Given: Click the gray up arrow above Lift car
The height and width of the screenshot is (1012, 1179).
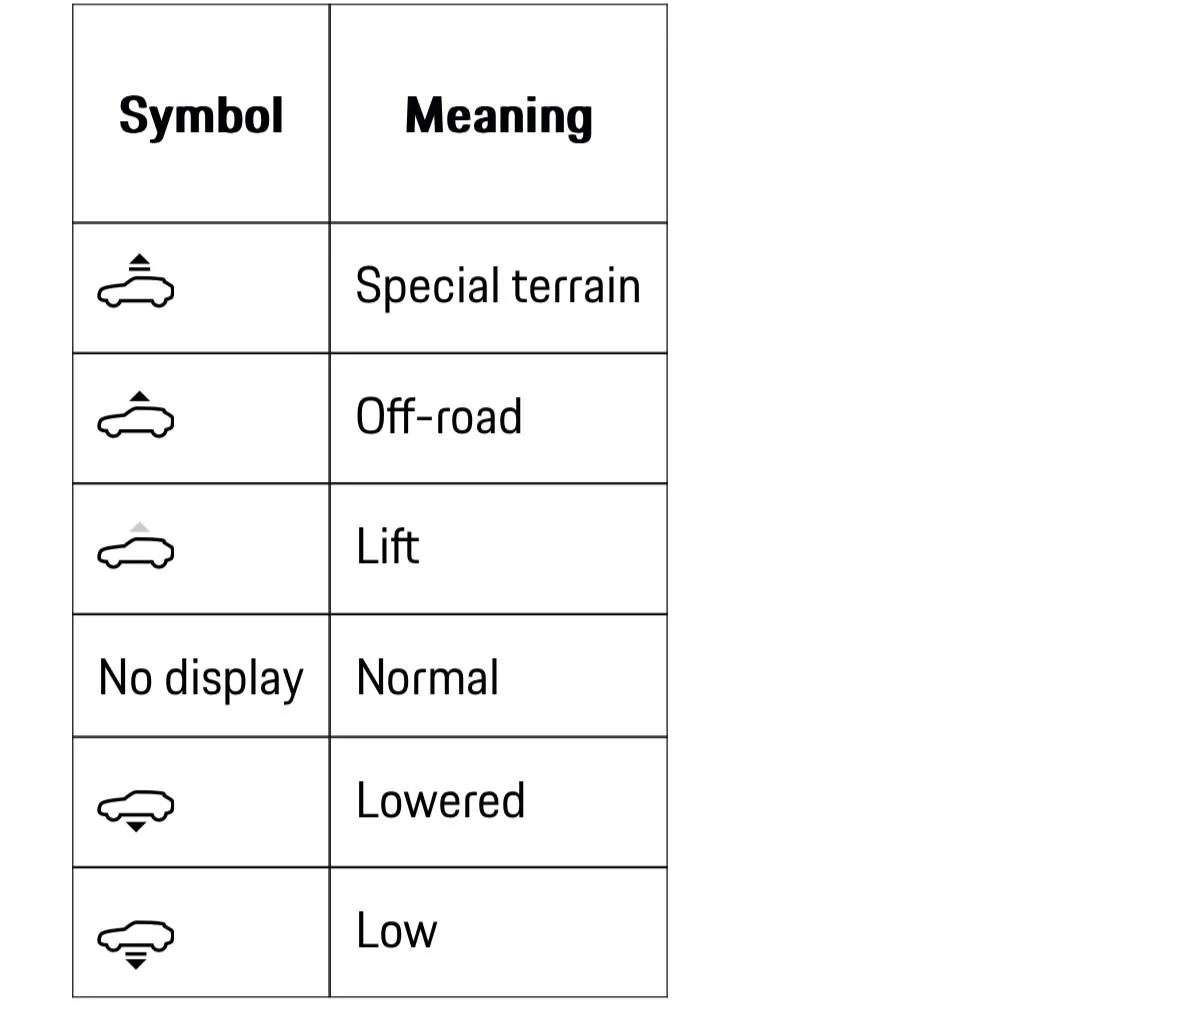Looking at the screenshot, I should pos(140,527).
